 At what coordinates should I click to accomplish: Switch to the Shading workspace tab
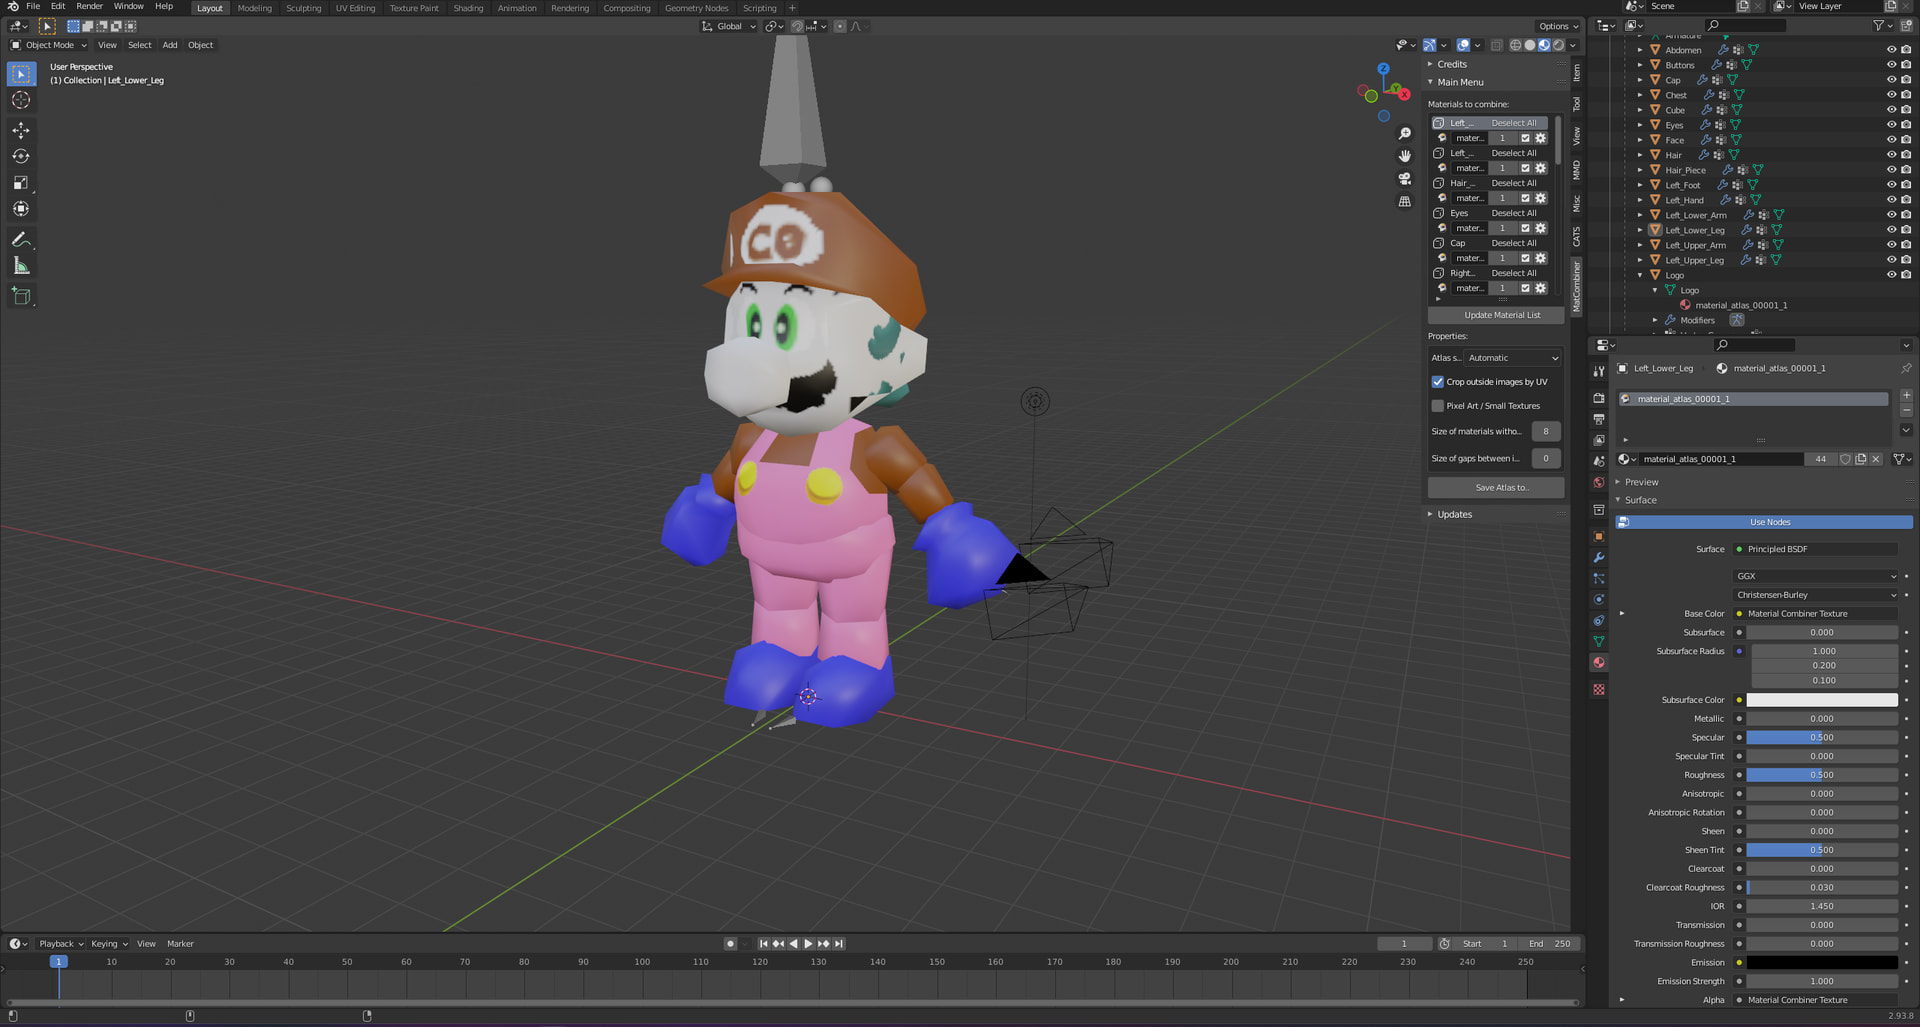[x=468, y=8]
